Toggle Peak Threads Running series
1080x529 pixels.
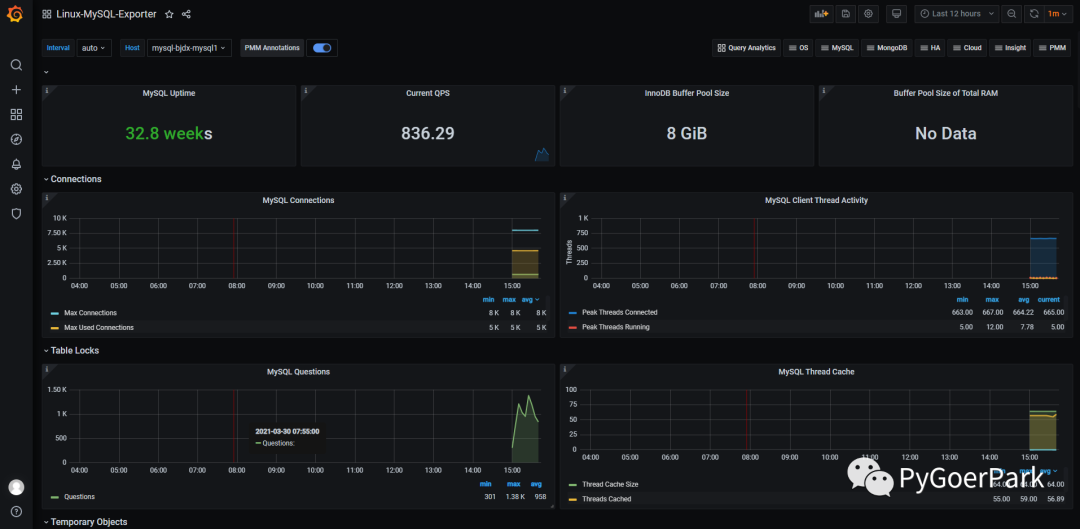[615, 326]
